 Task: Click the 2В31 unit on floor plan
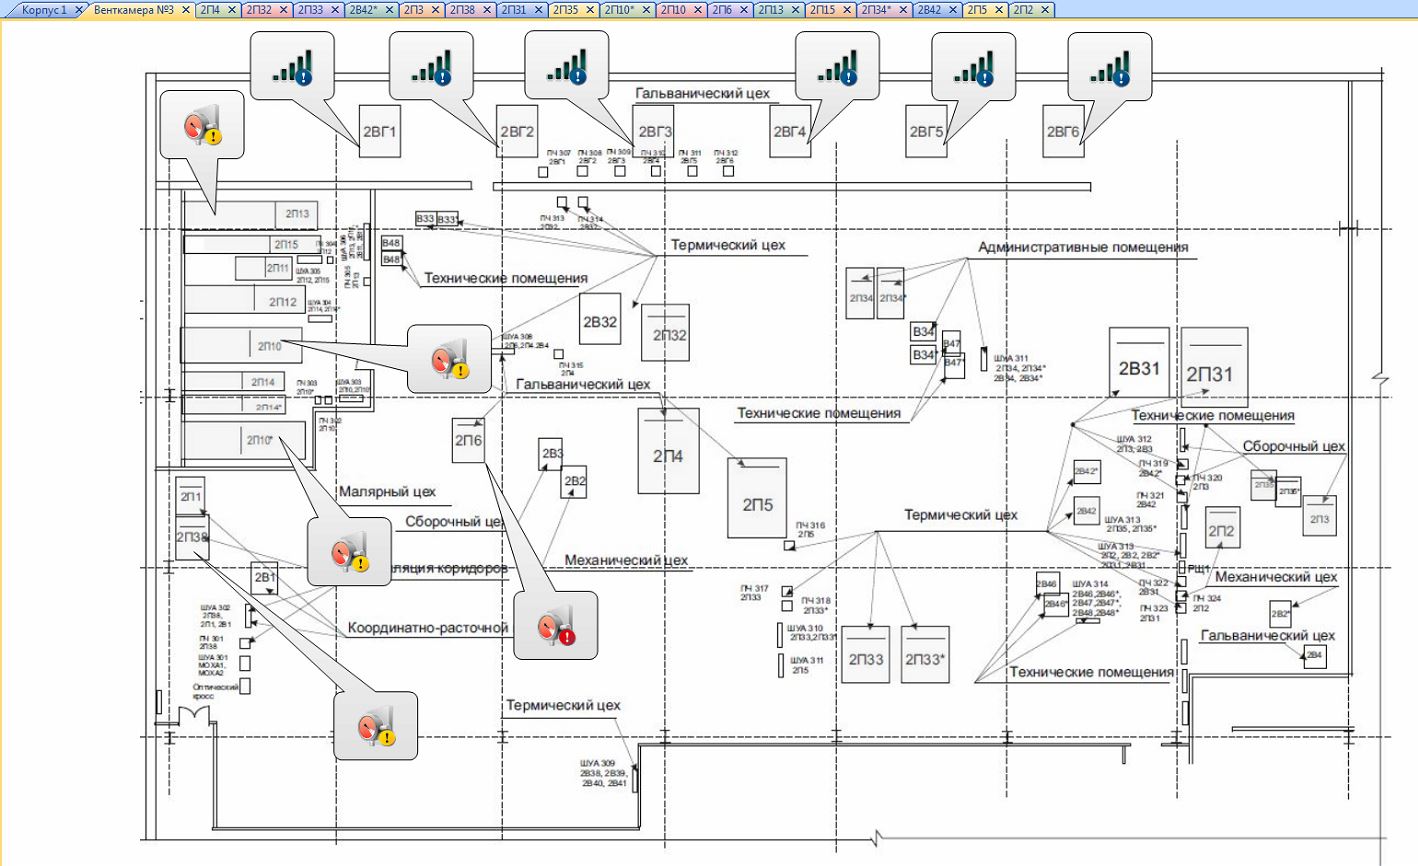[x=1138, y=367]
